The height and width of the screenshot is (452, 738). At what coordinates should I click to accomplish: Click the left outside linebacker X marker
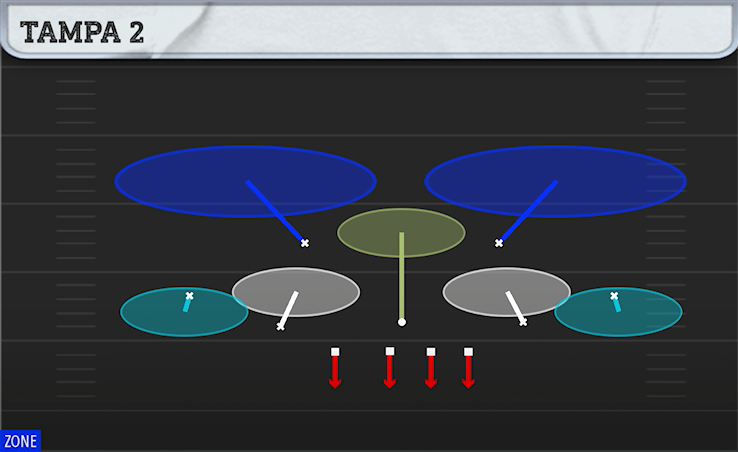281,326
